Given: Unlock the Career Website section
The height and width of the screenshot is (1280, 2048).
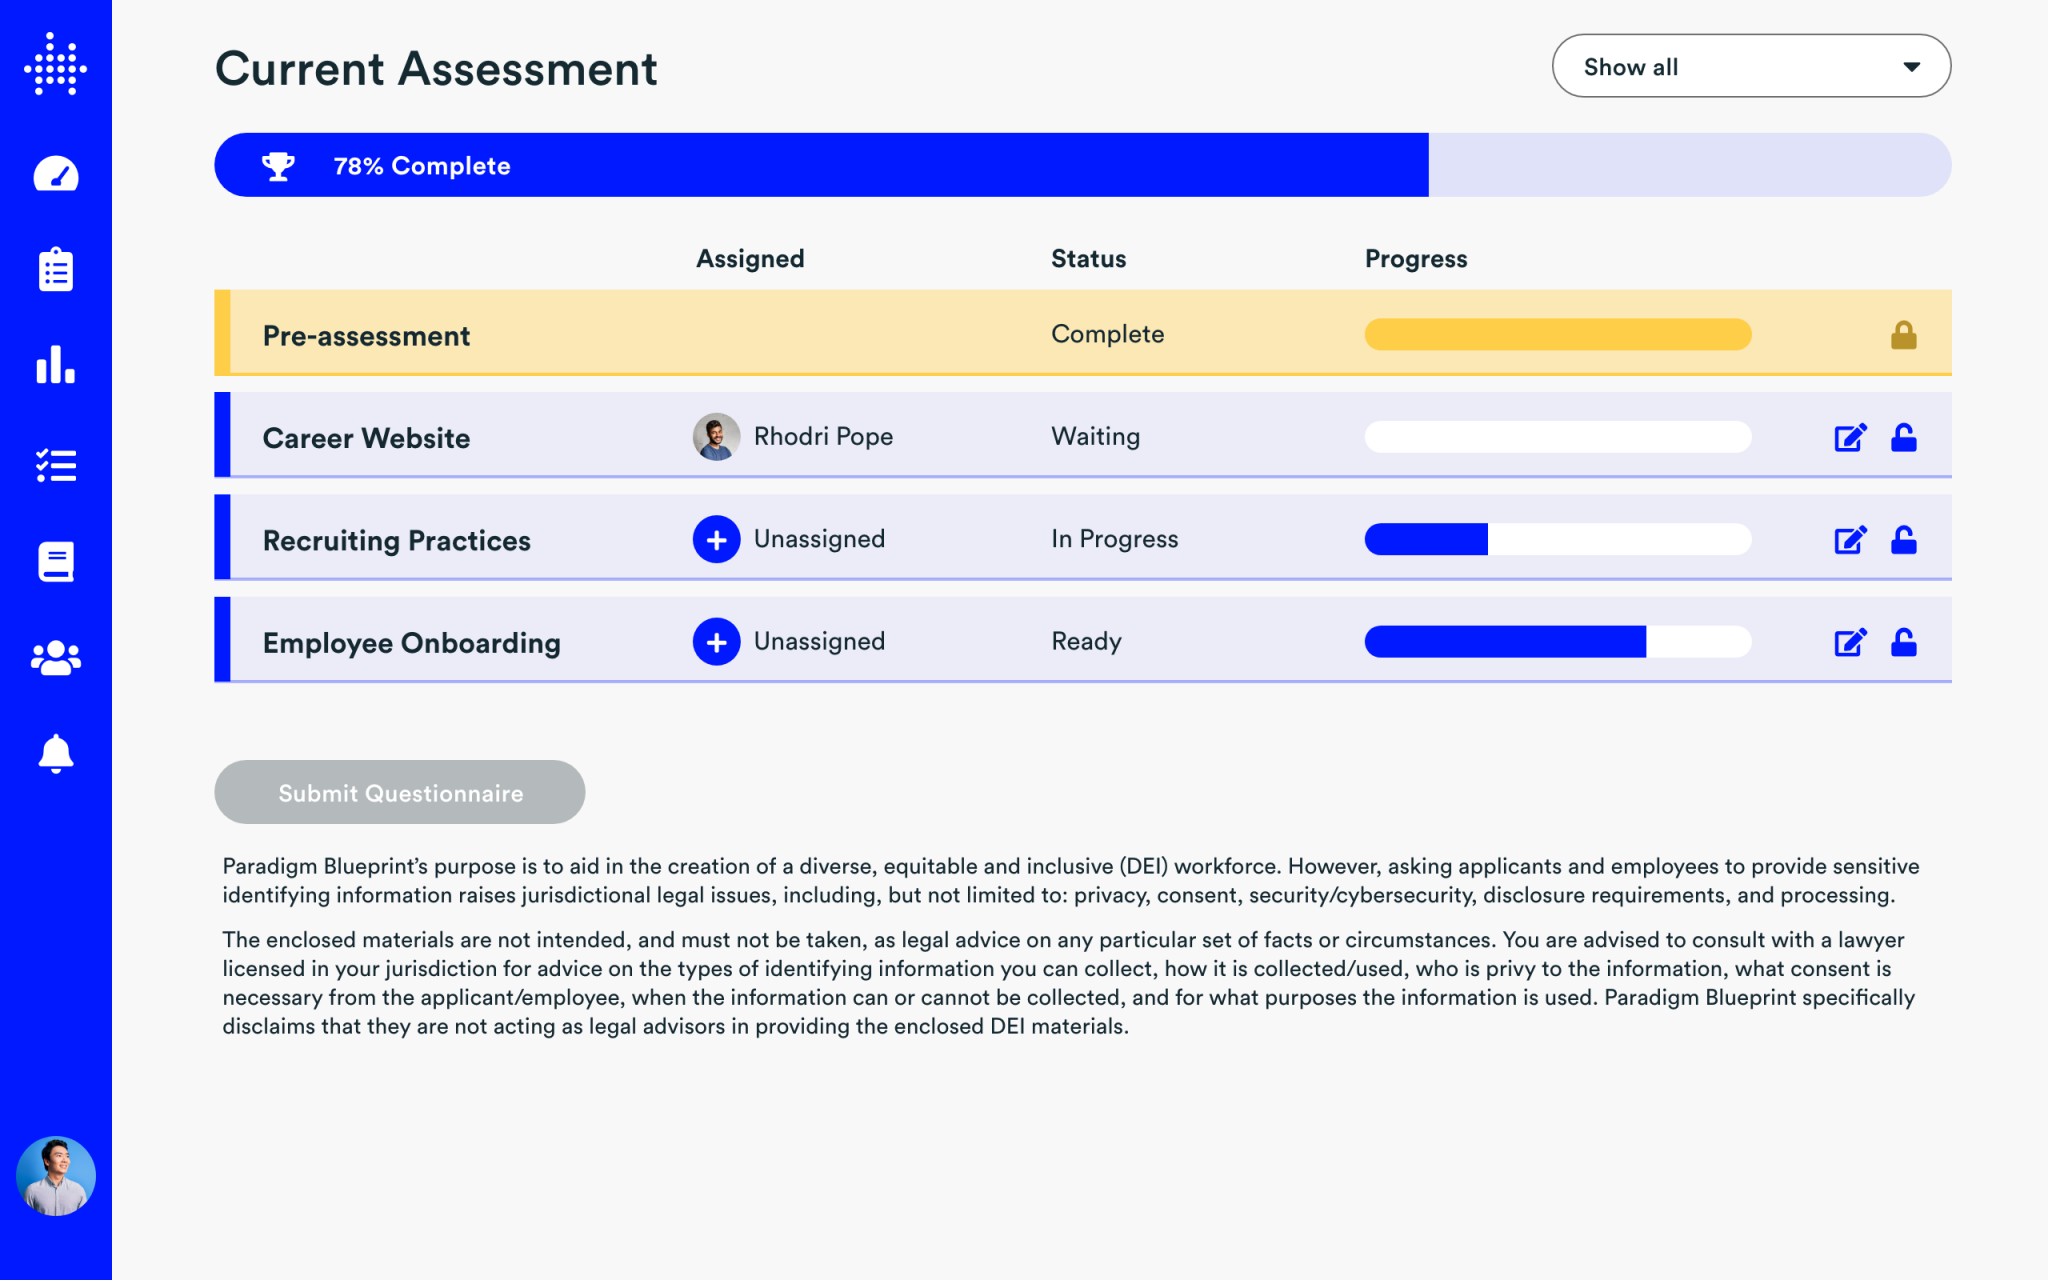Looking at the screenshot, I should click(x=1903, y=437).
